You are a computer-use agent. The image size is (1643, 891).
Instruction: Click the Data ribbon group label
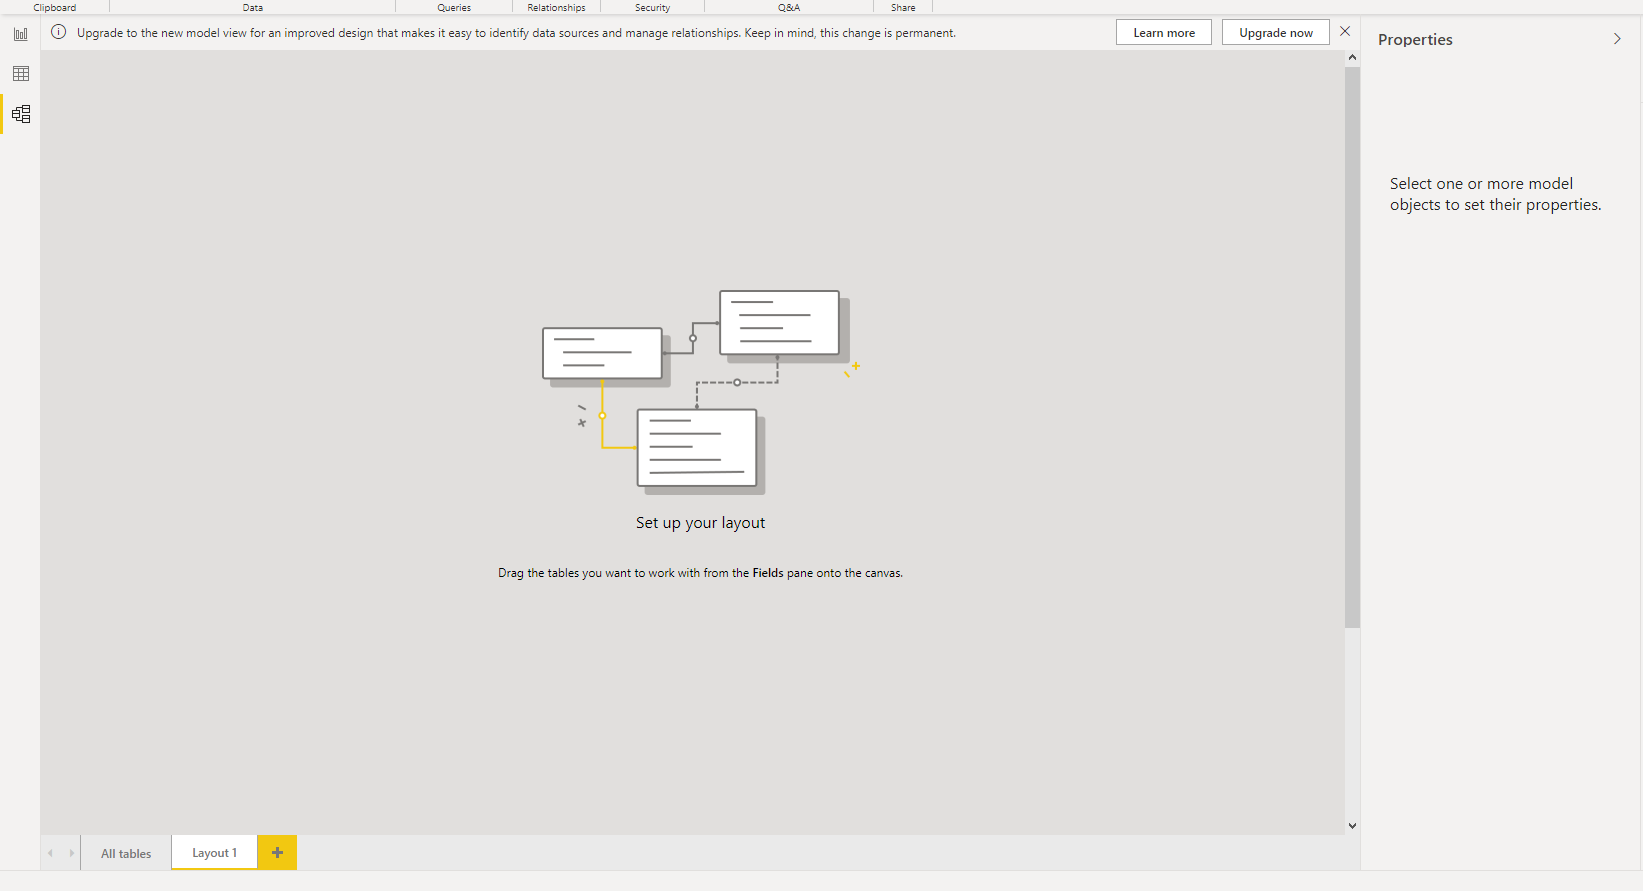(x=253, y=7)
